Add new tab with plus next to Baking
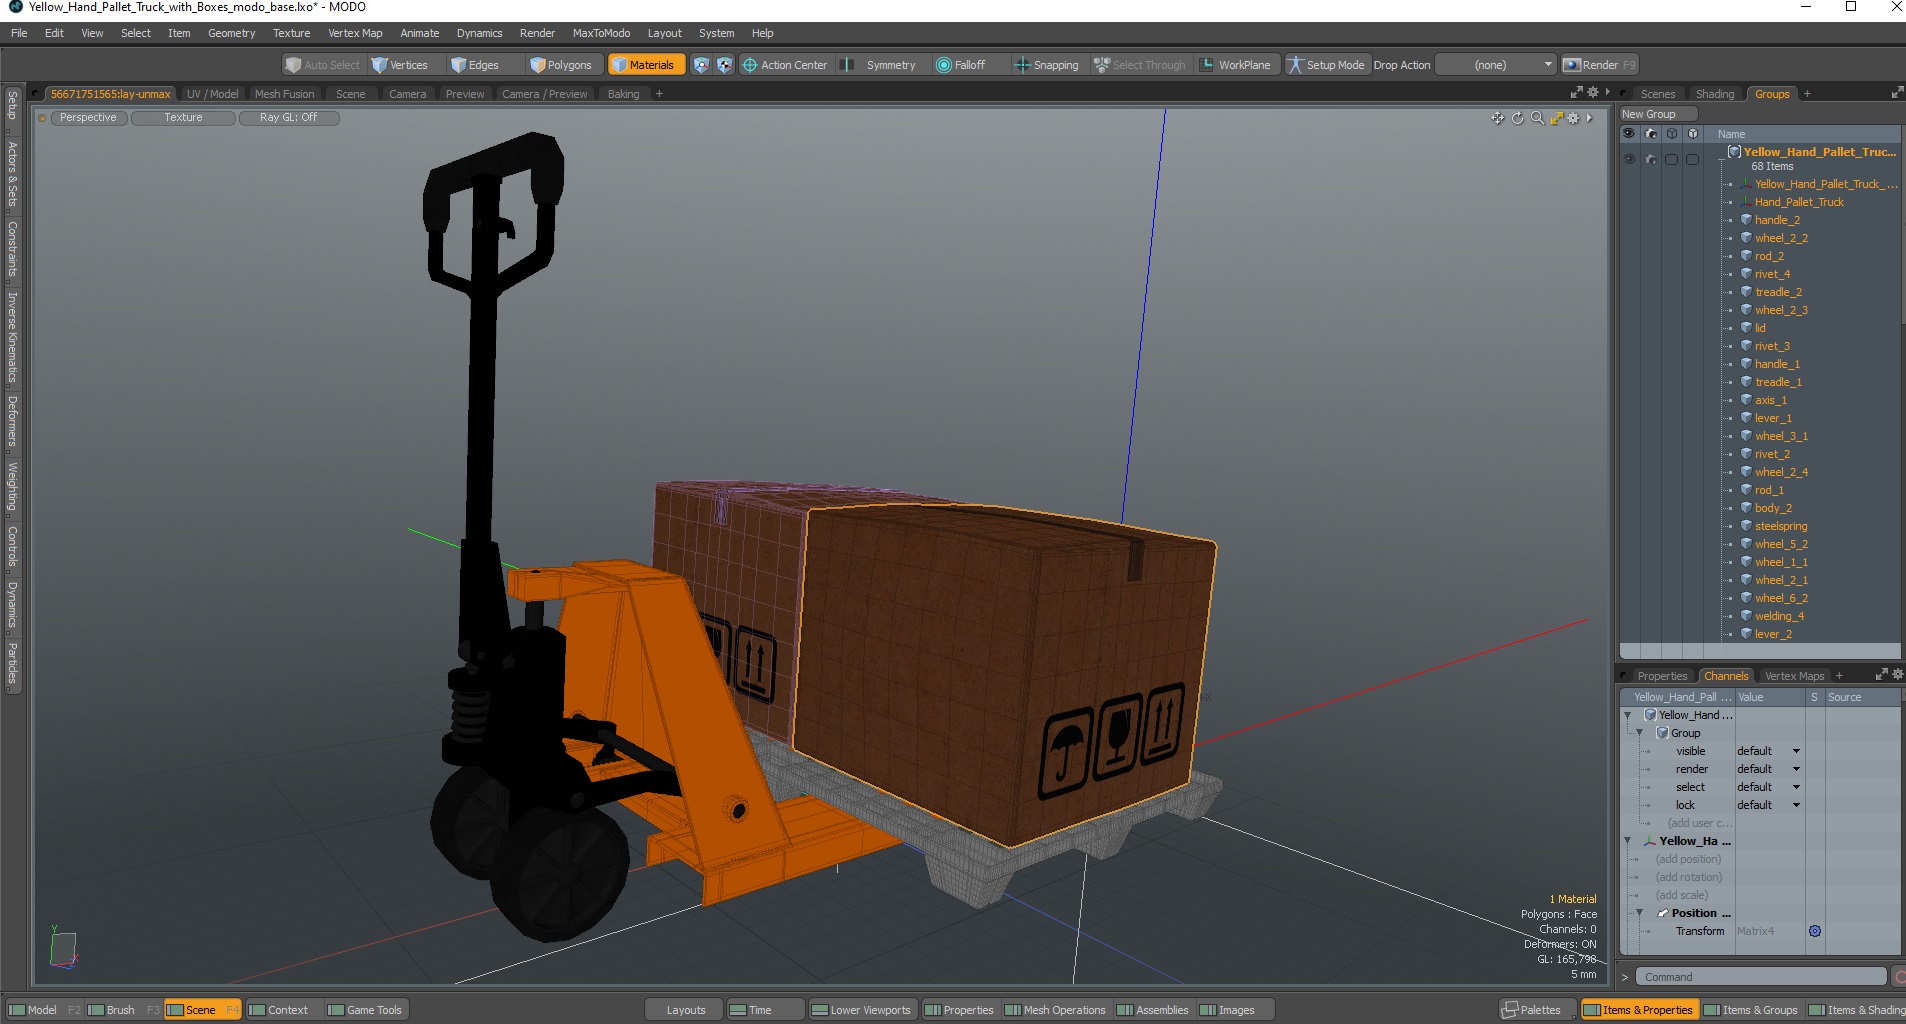The image size is (1906, 1024). pyautogui.click(x=659, y=94)
